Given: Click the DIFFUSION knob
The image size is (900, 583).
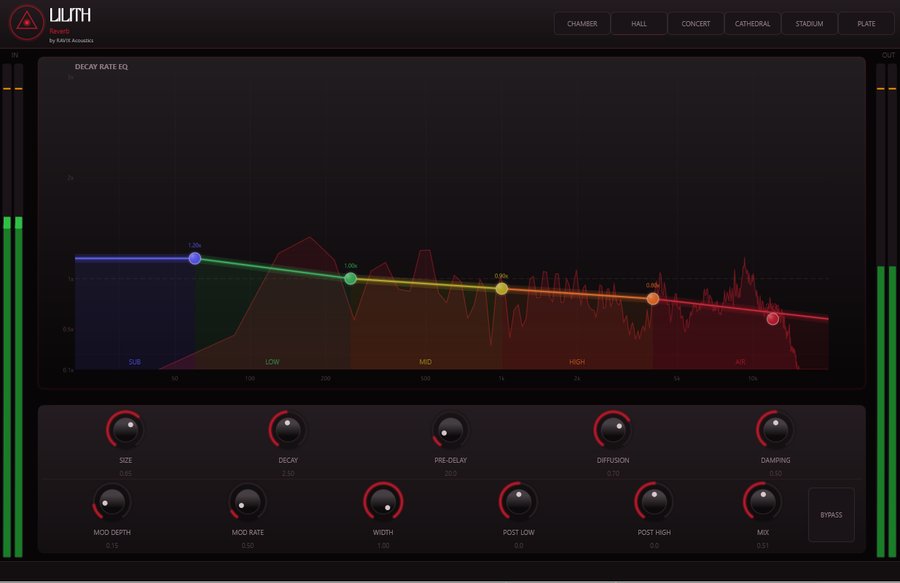Looking at the screenshot, I should pos(612,430).
